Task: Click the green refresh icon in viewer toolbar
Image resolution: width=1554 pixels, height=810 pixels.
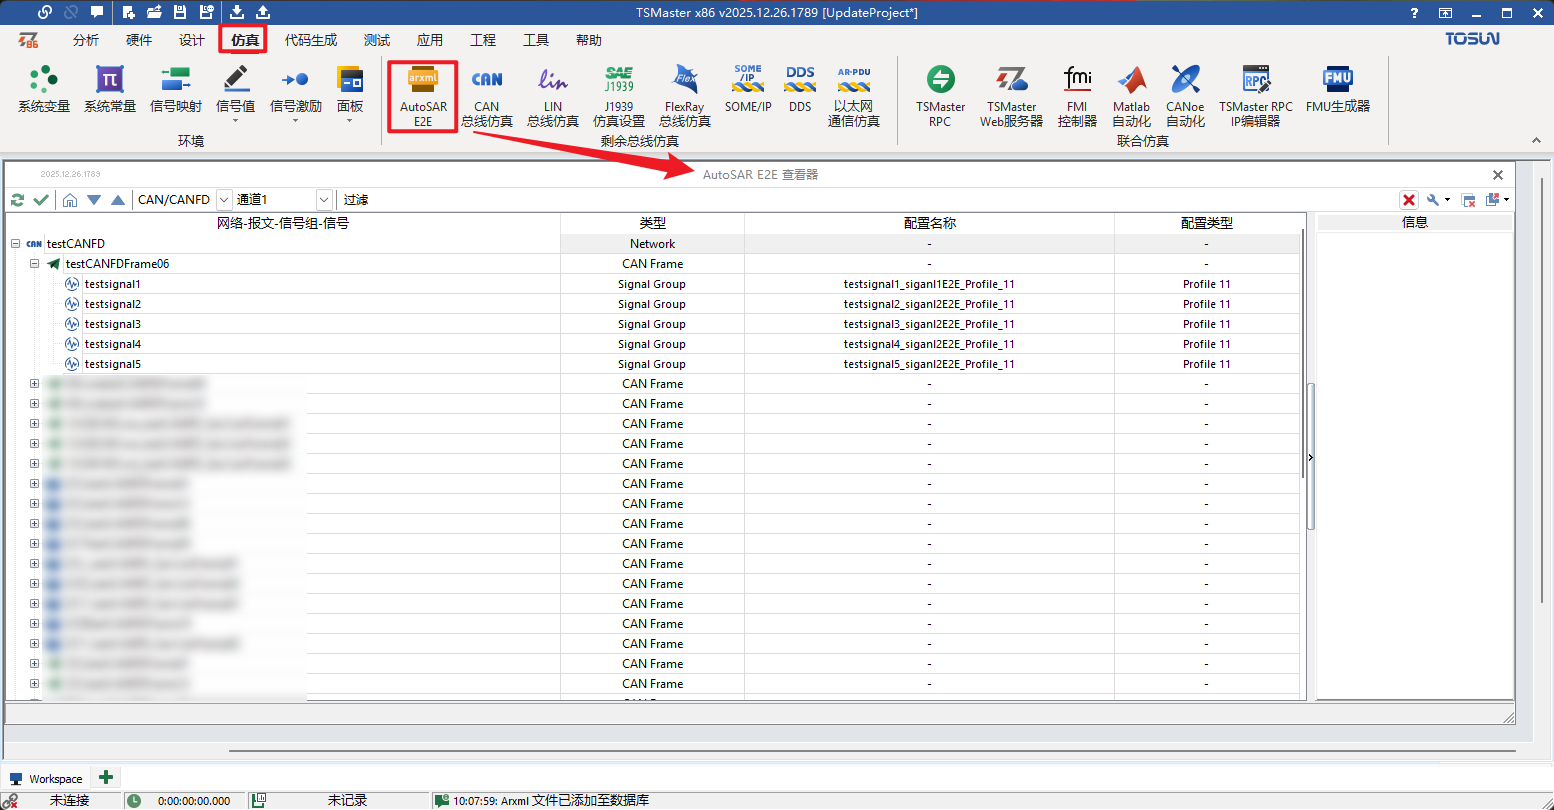Action: pos(17,200)
